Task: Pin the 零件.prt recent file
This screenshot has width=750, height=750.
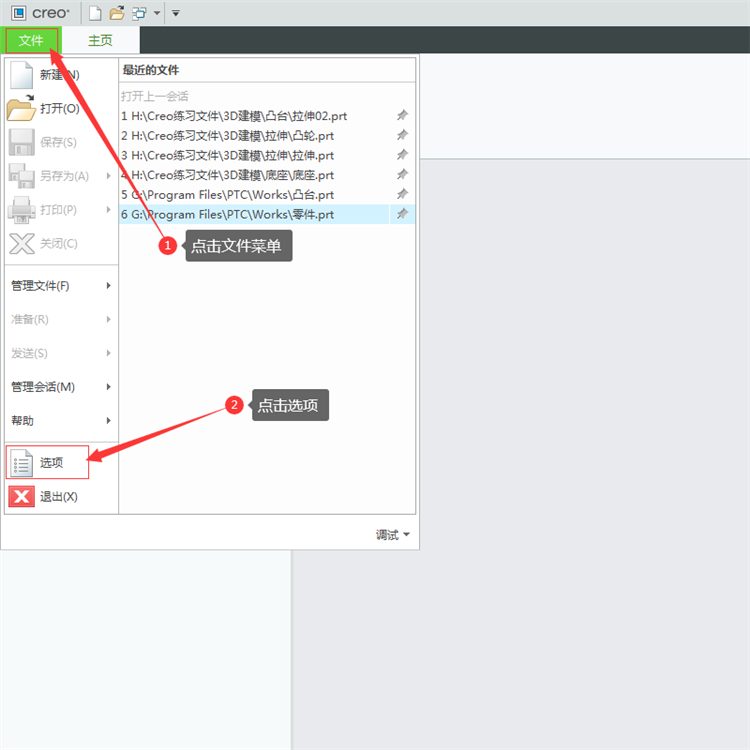Action: click(402, 213)
